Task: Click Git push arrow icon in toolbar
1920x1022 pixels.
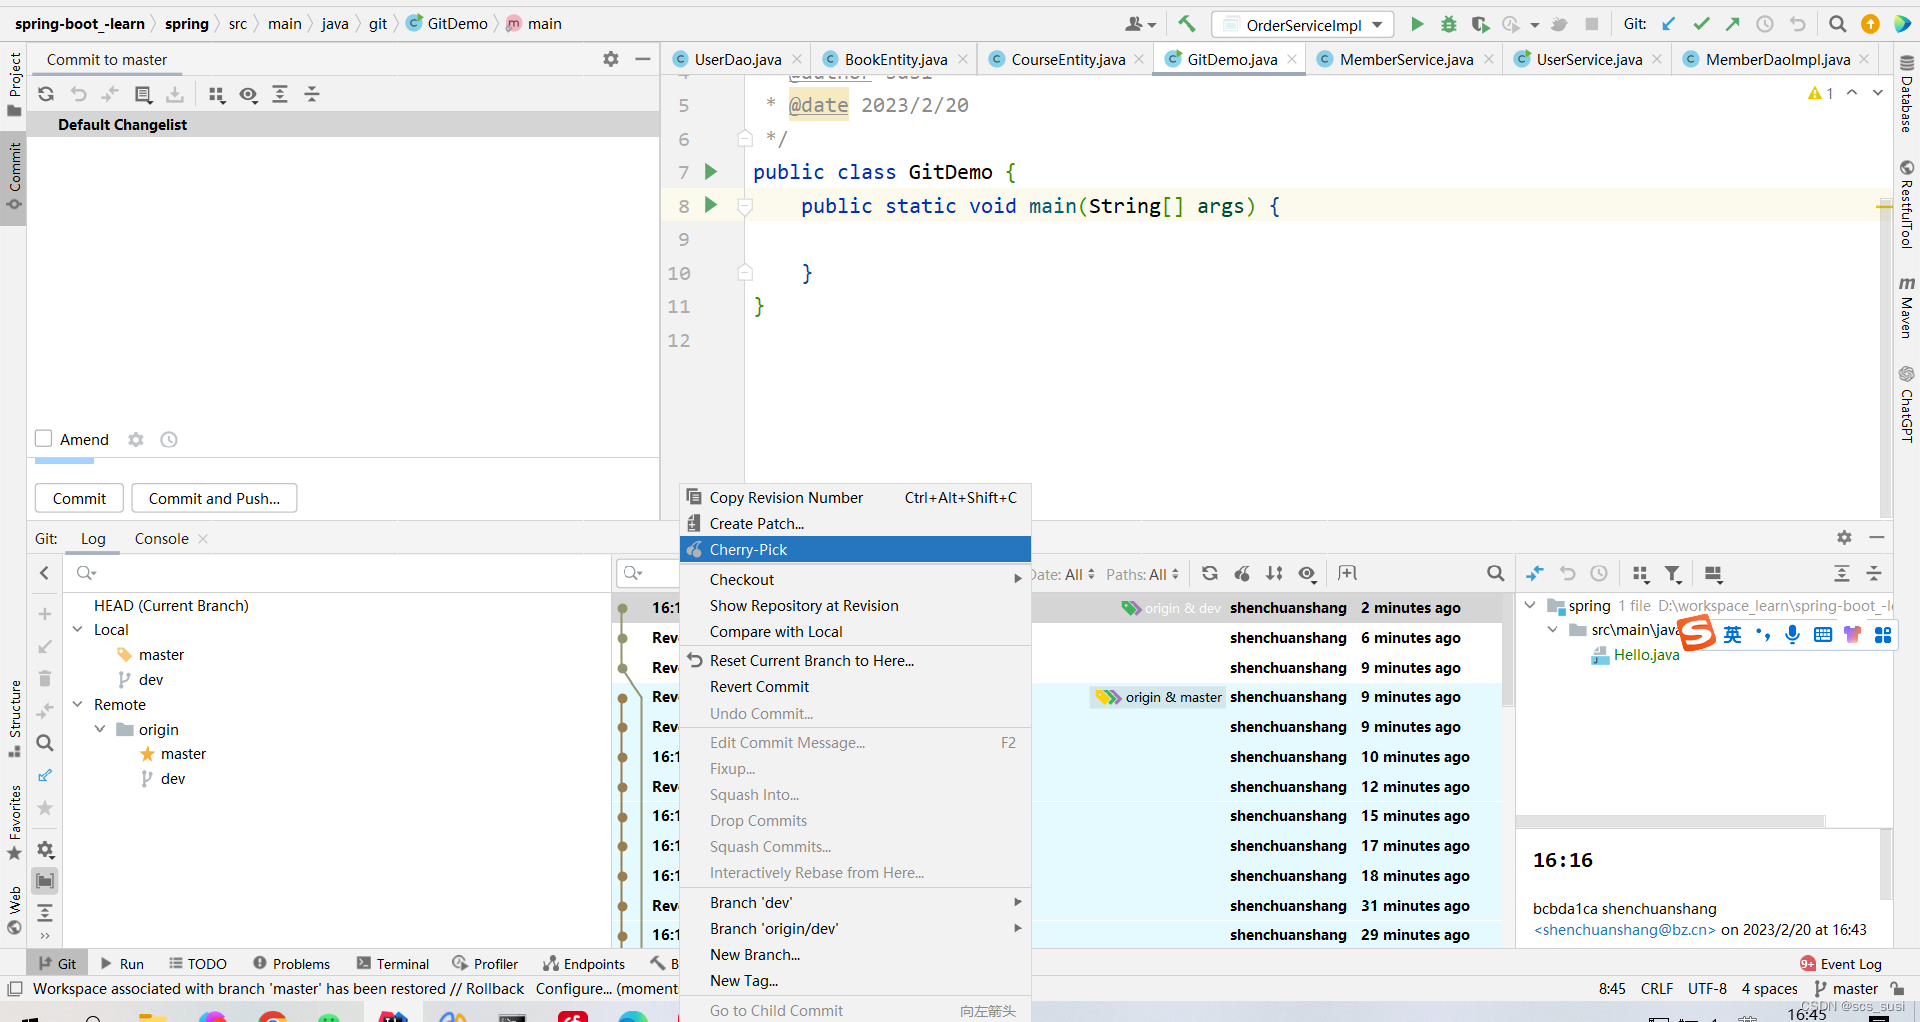Action: click(x=1733, y=24)
